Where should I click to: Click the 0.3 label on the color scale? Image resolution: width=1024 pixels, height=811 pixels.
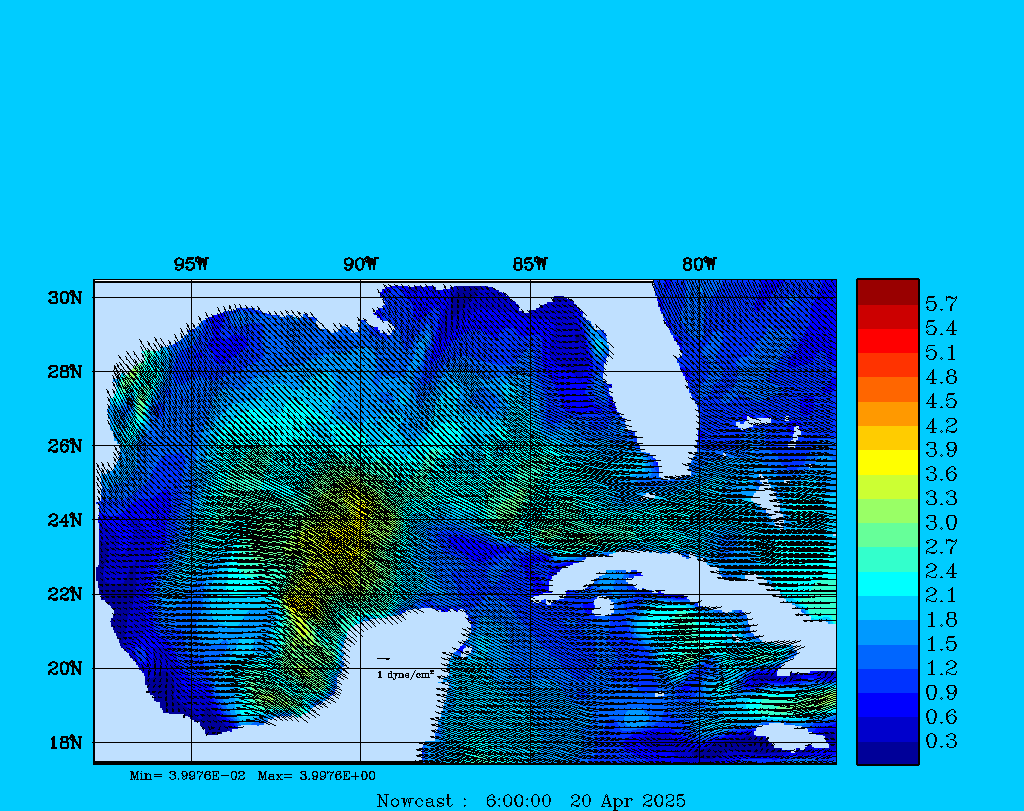click(x=940, y=741)
